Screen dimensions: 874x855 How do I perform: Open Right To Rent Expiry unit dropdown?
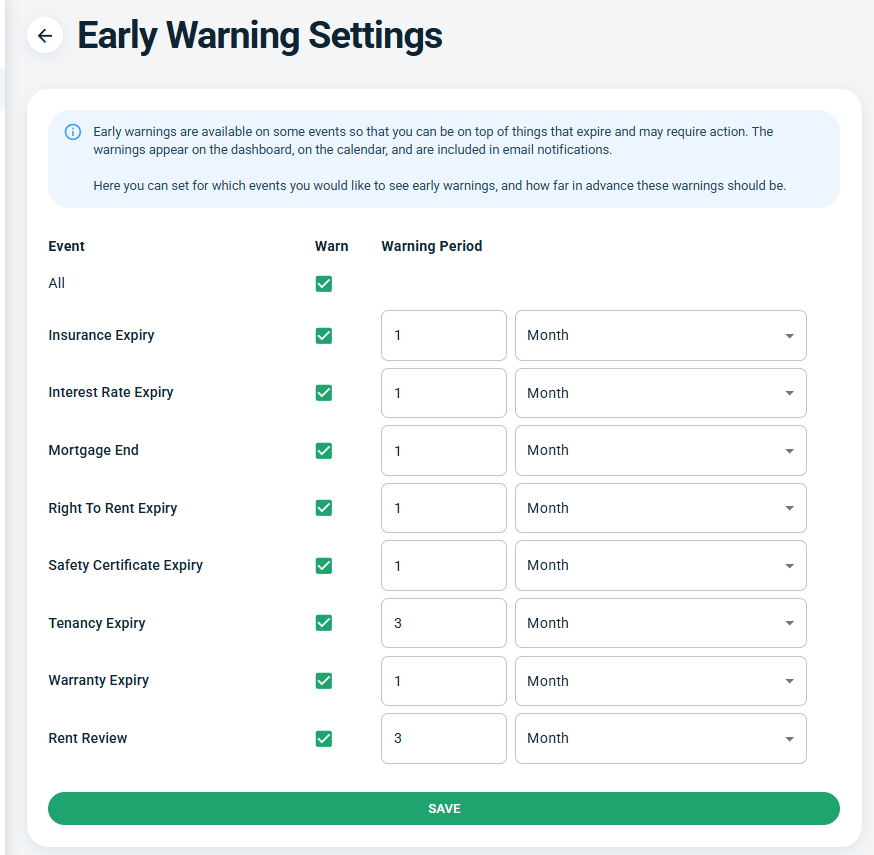(661, 508)
